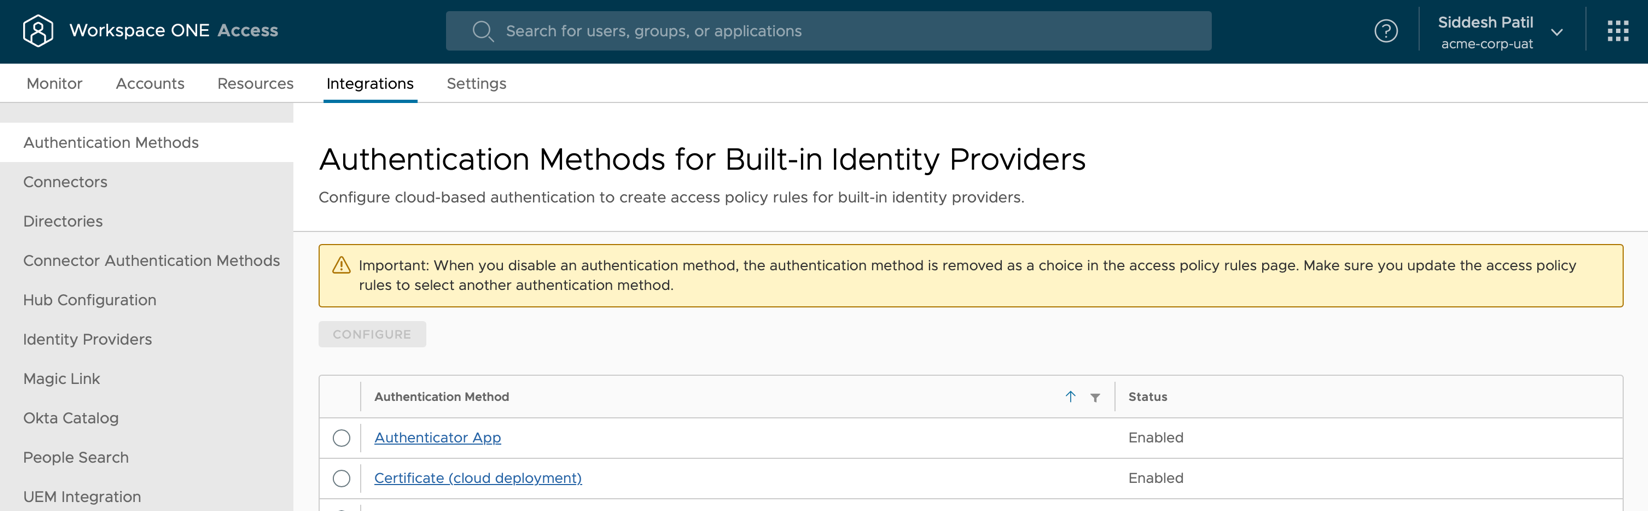This screenshot has height=511, width=1648.
Task: Click the warning triangle icon in the alert
Action: click(341, 266)
